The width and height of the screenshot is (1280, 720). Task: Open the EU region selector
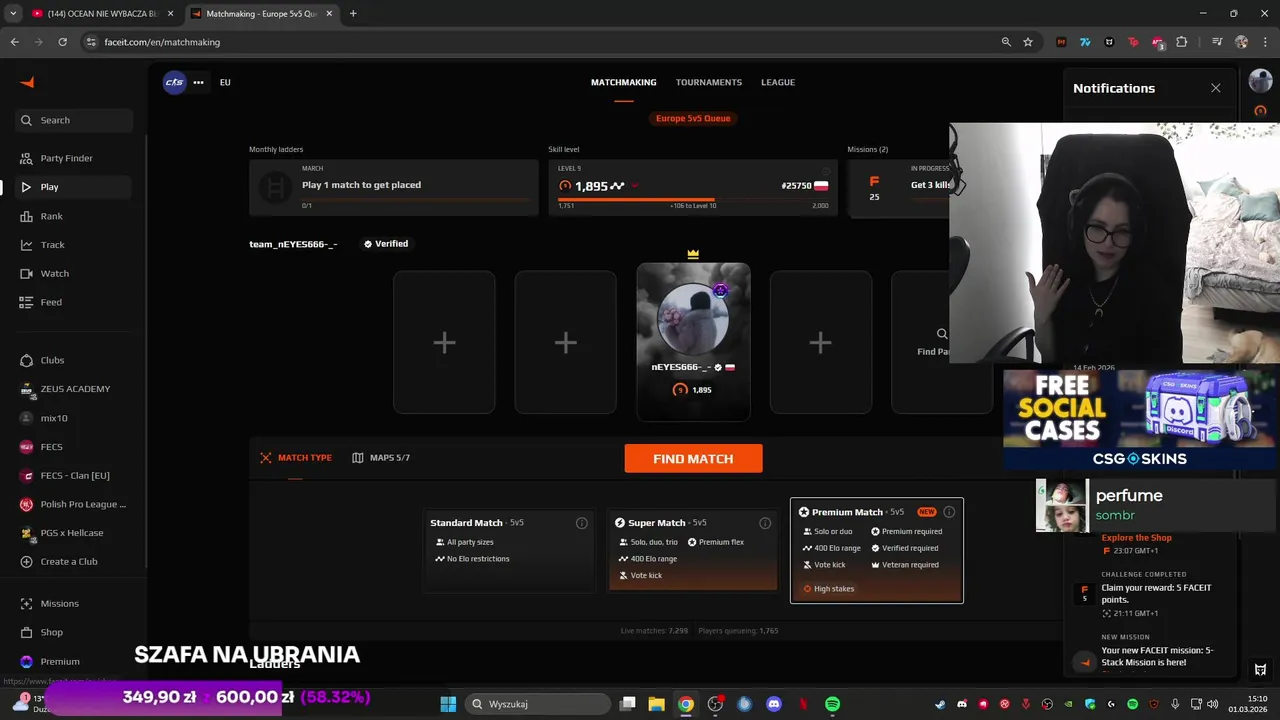pos(225,82)
